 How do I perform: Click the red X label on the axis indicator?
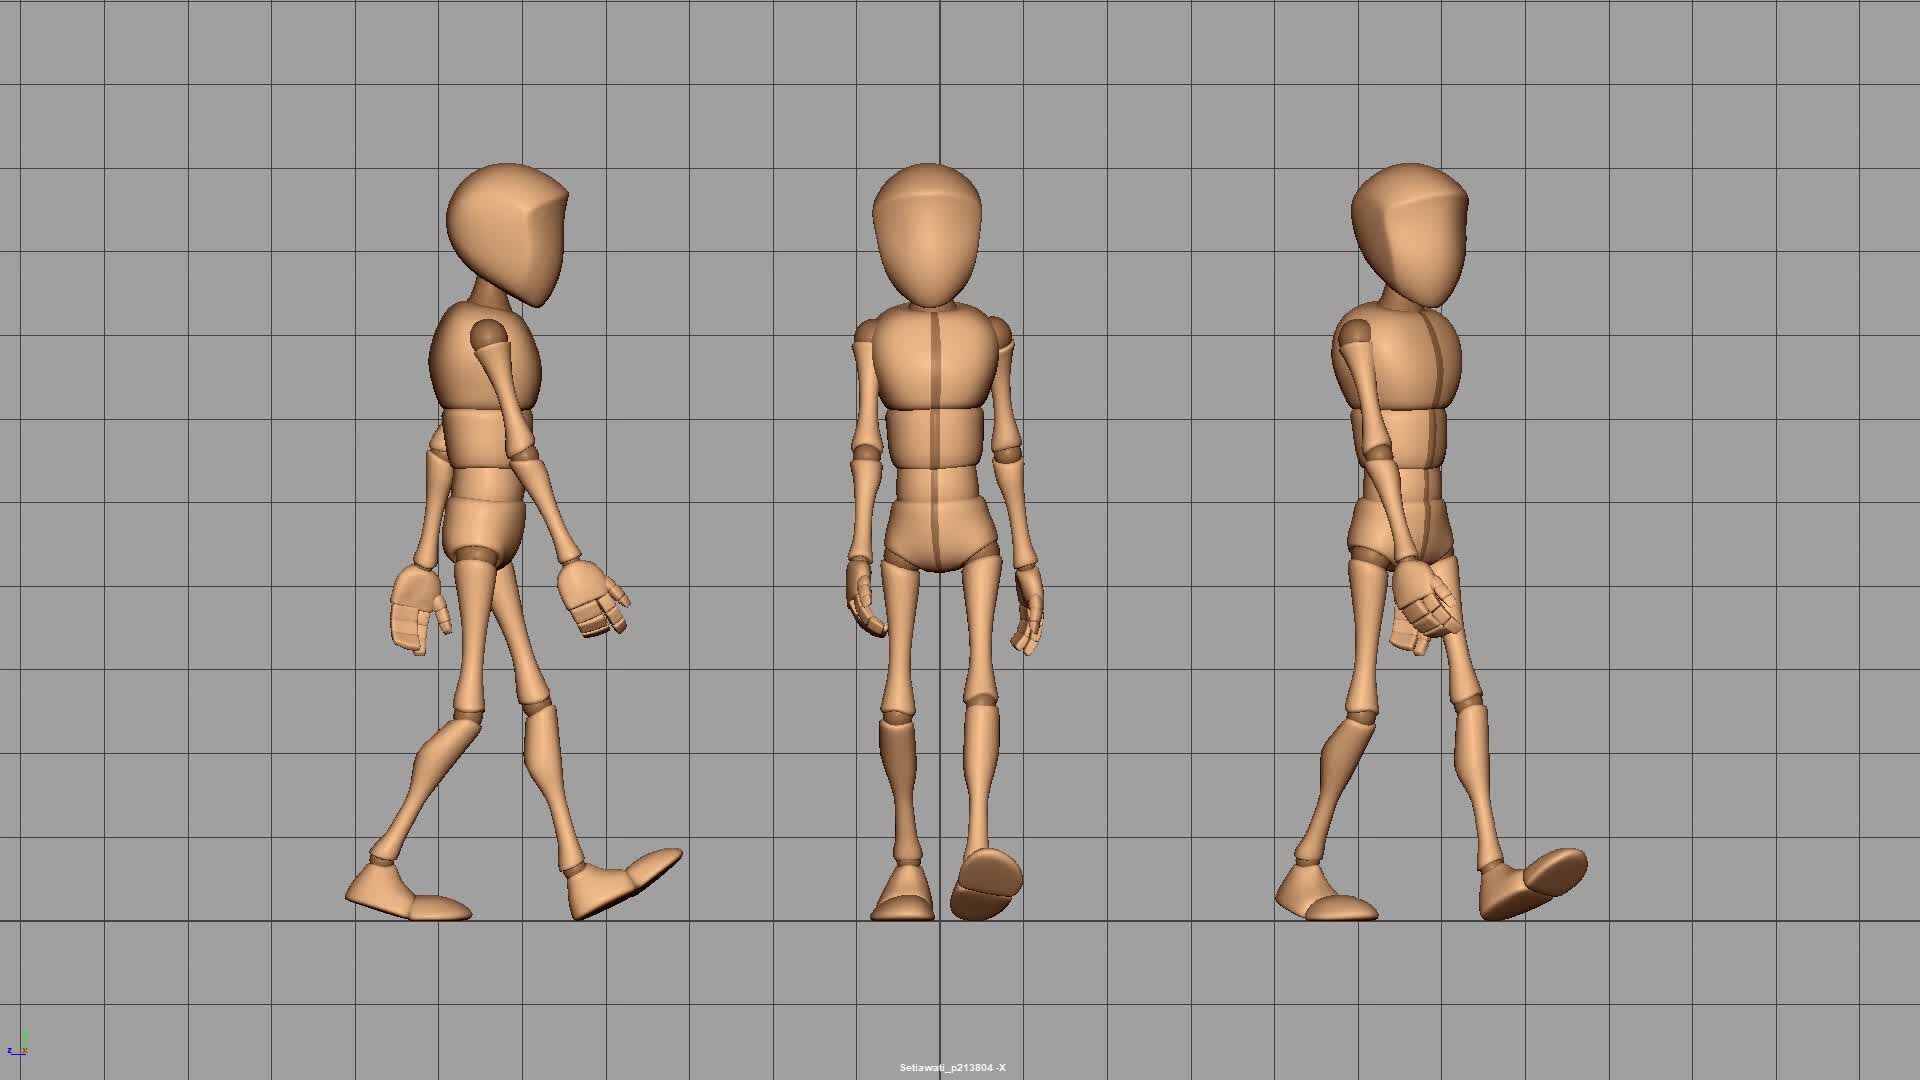25,1050
